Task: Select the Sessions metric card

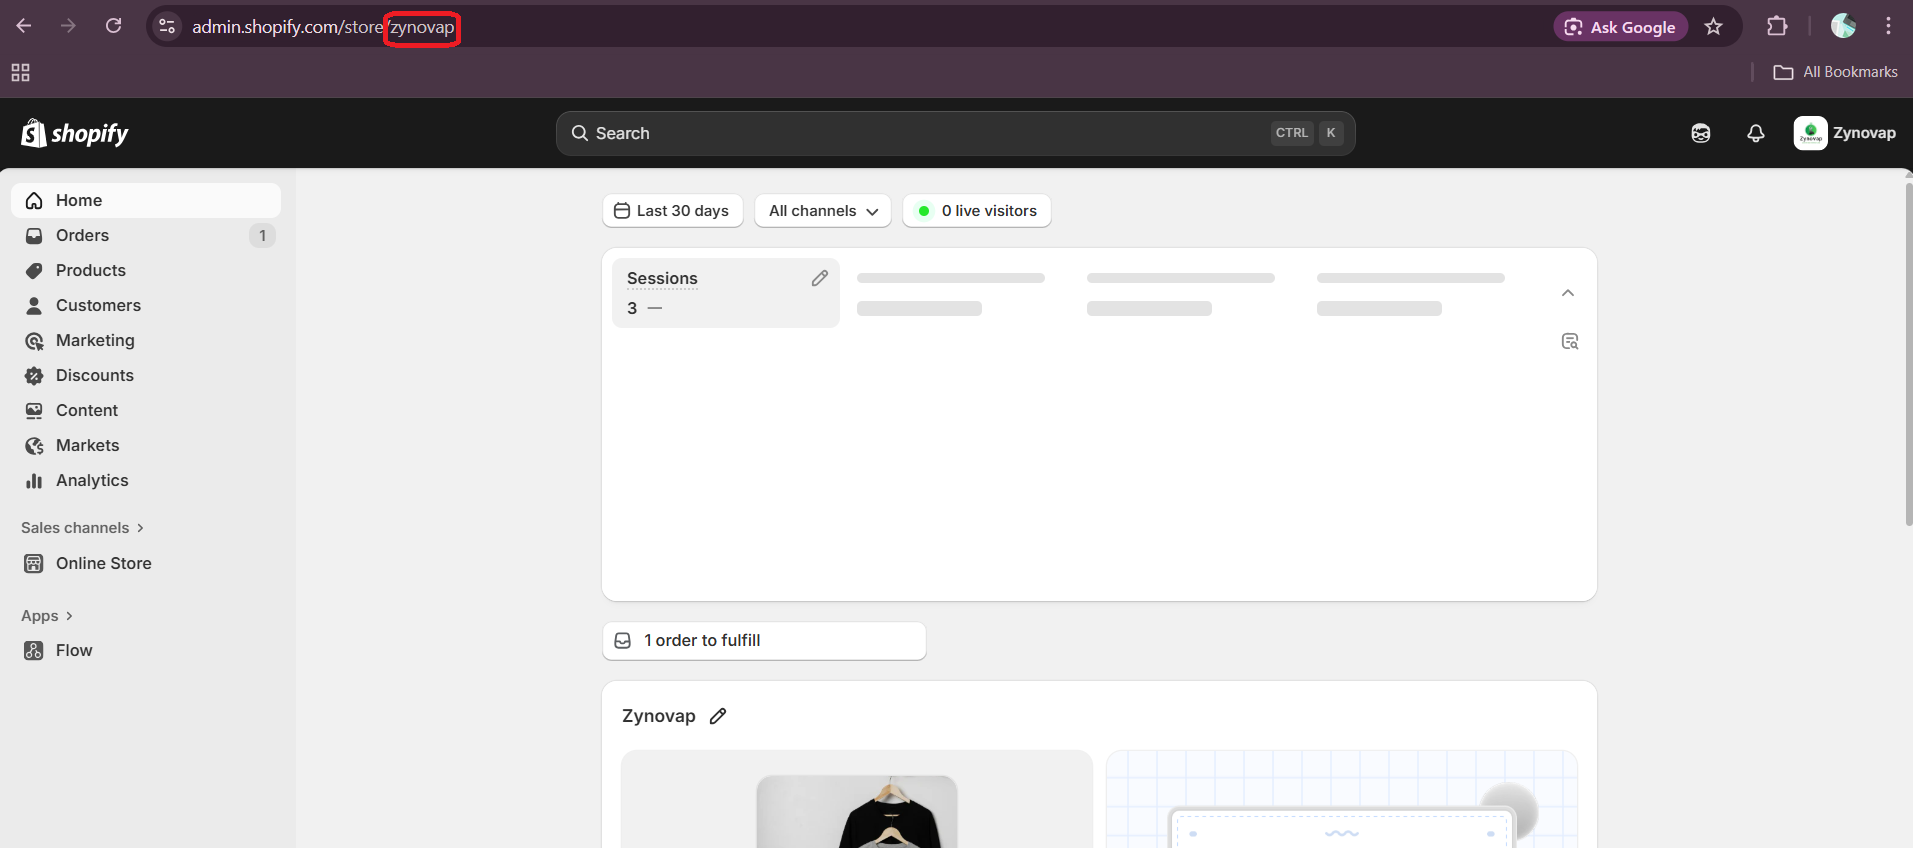Action: coord(725,293)
